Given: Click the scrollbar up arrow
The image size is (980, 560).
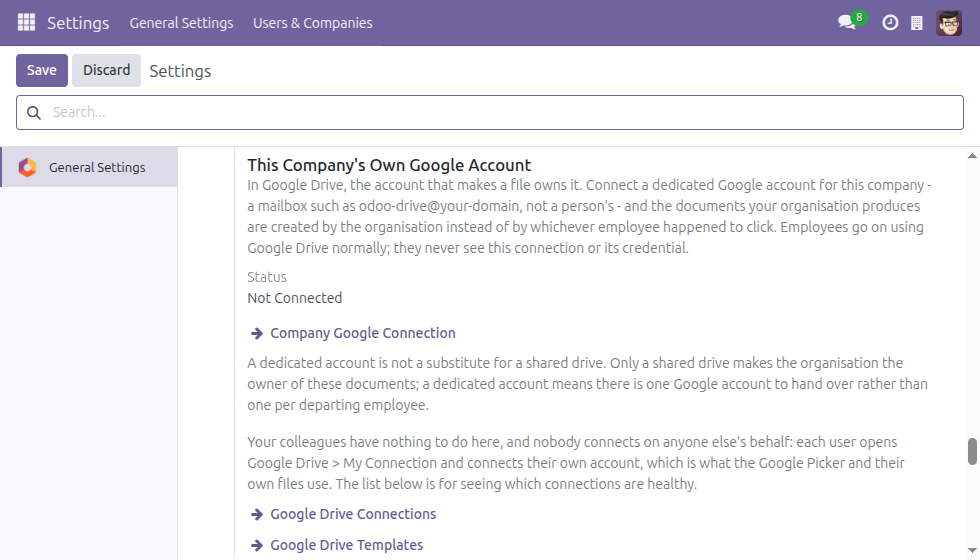Looking at the screenshot, I should (x=972, y=156).
